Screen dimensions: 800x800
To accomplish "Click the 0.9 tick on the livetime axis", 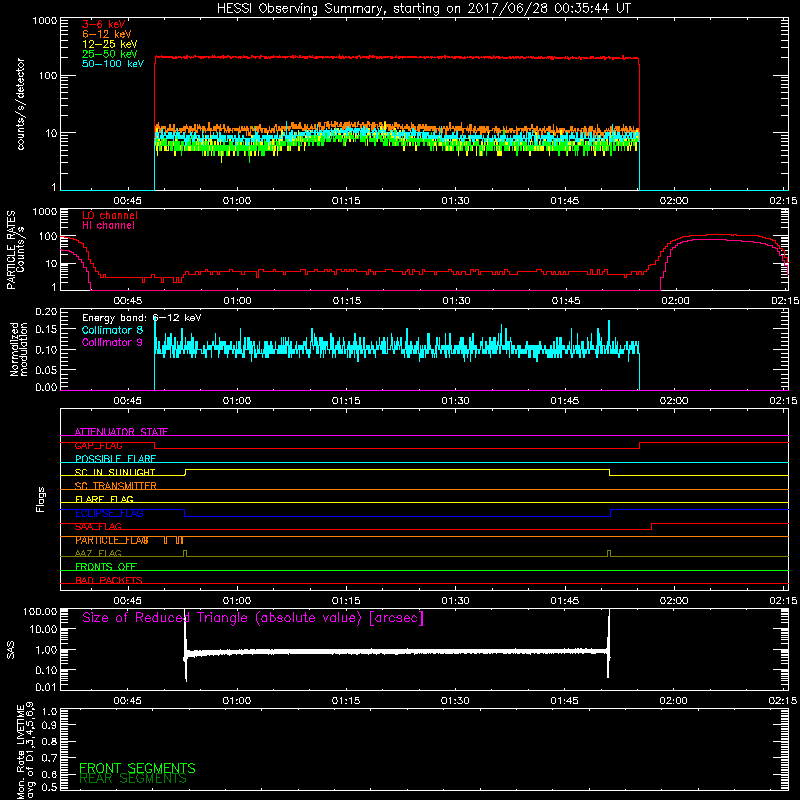I will coord(49,725).
